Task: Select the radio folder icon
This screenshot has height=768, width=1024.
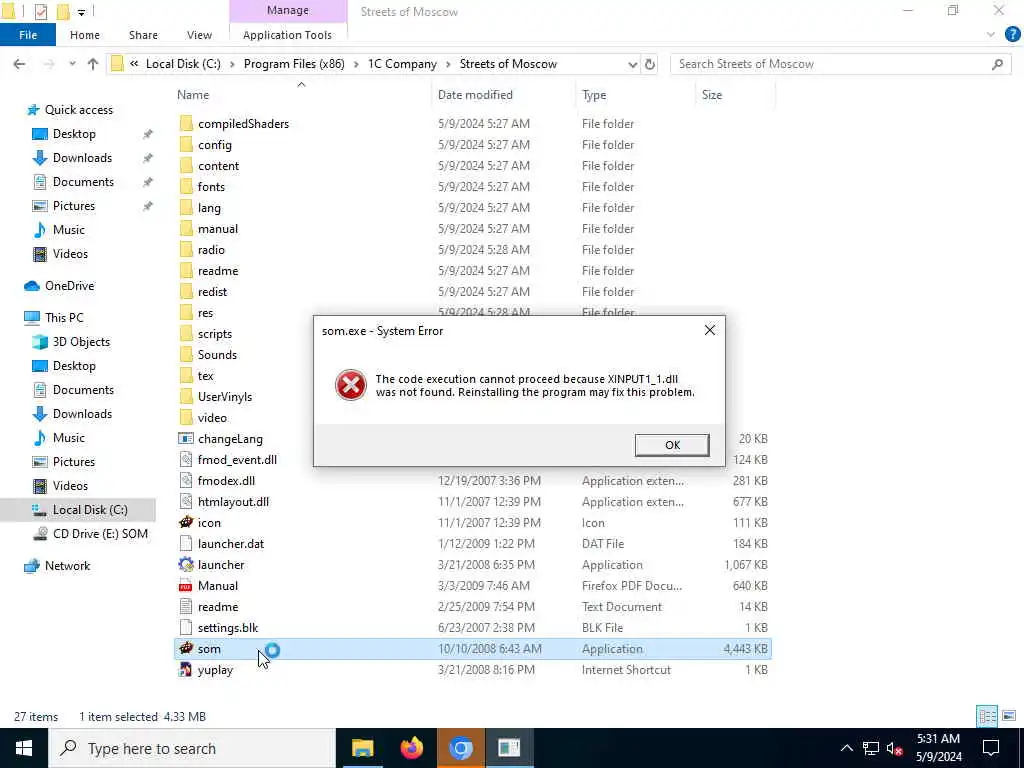Action: [187, 249]
